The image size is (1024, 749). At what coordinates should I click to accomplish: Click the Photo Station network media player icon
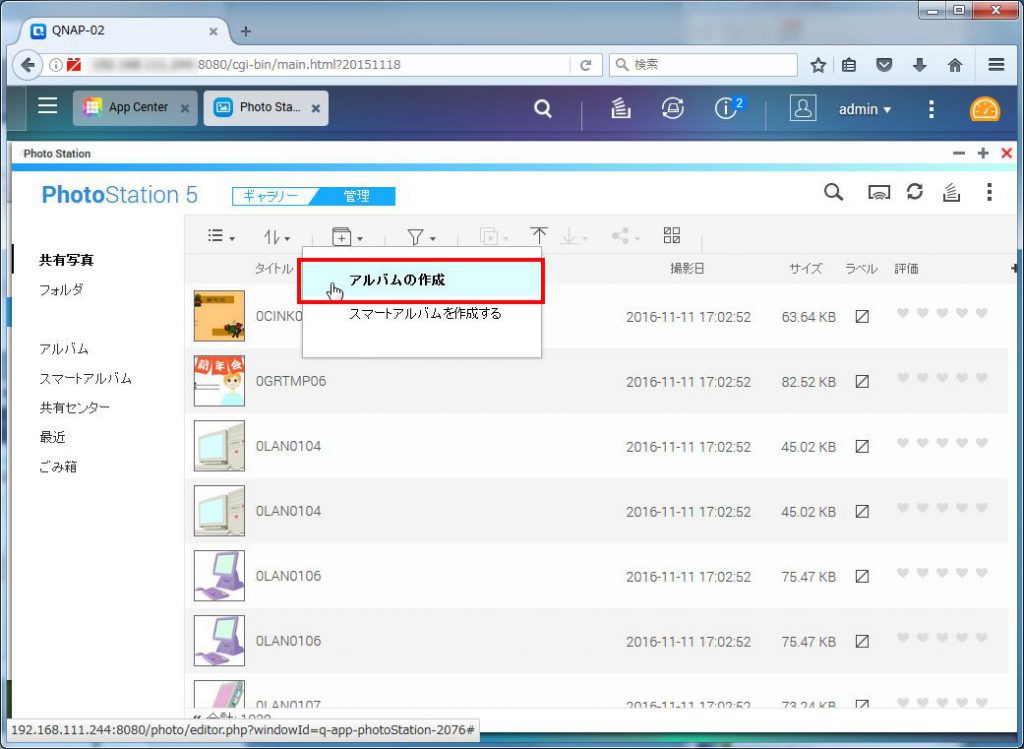879,193
